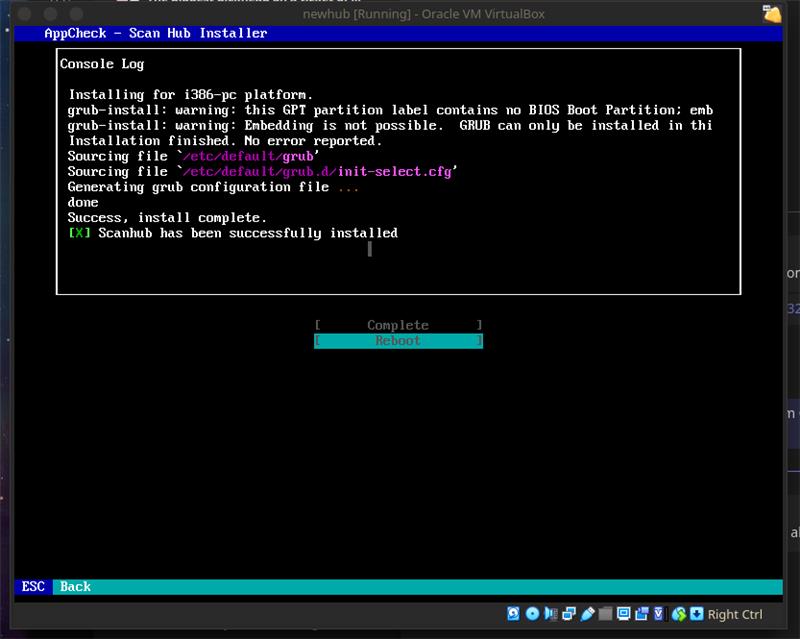The image size is (800, 639).
Task: Choose the highlighted Reboot button
Action: coord(398,341)
